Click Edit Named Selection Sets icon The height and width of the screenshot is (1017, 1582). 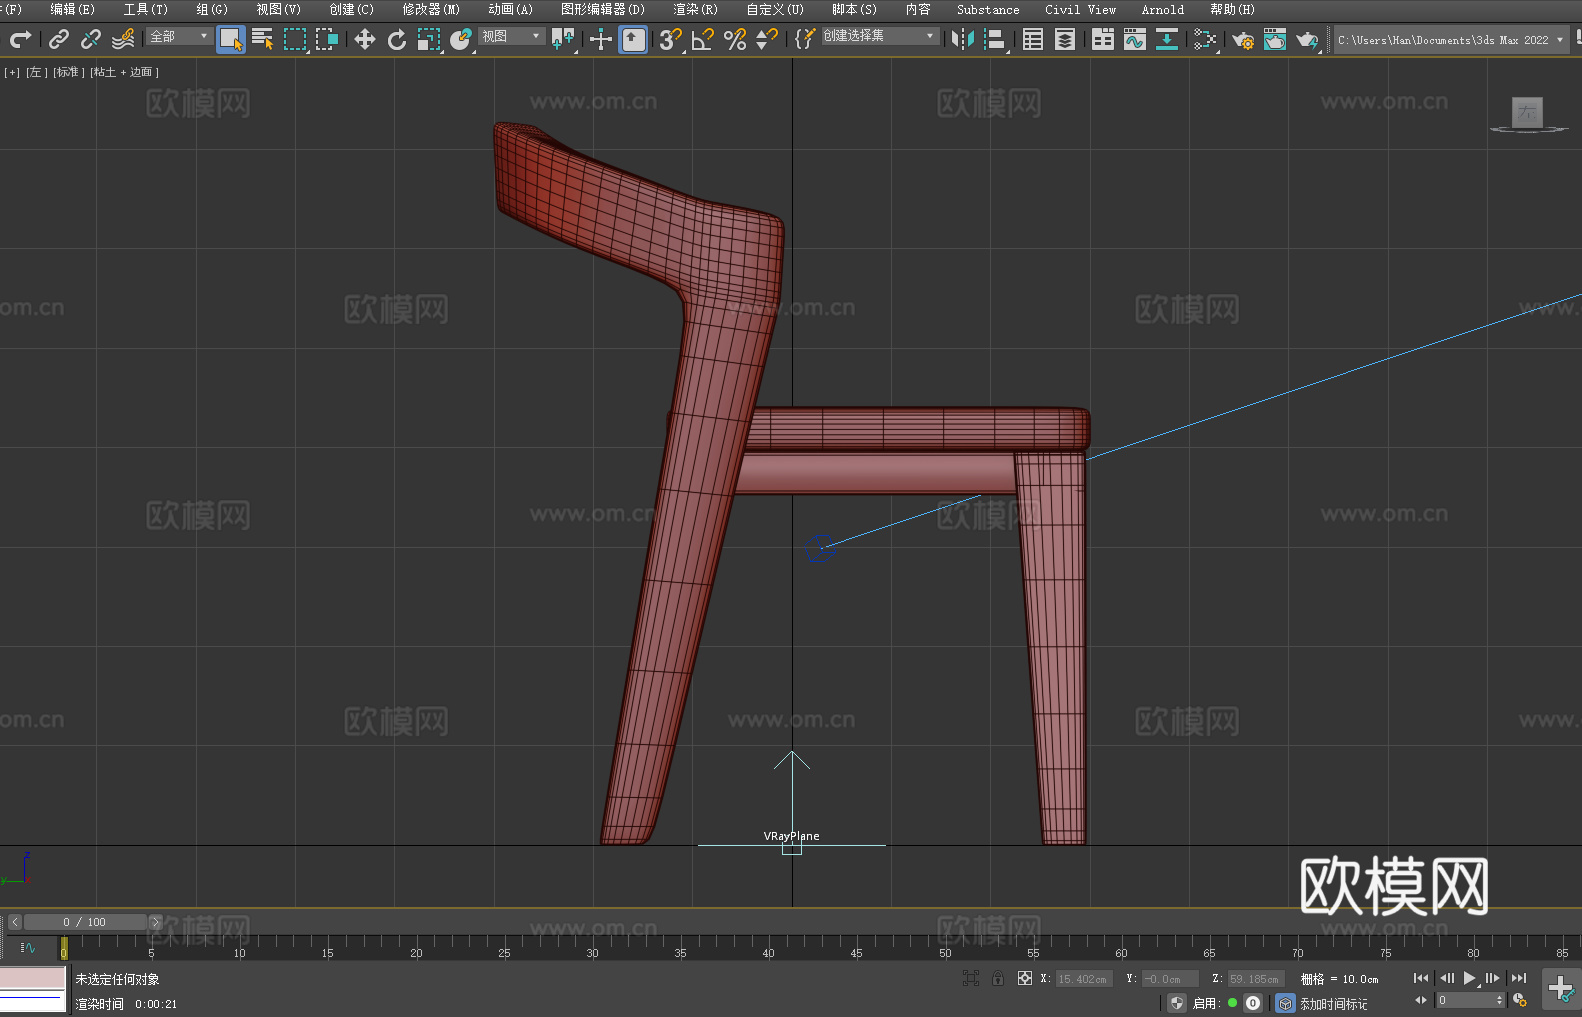(805, 39)
